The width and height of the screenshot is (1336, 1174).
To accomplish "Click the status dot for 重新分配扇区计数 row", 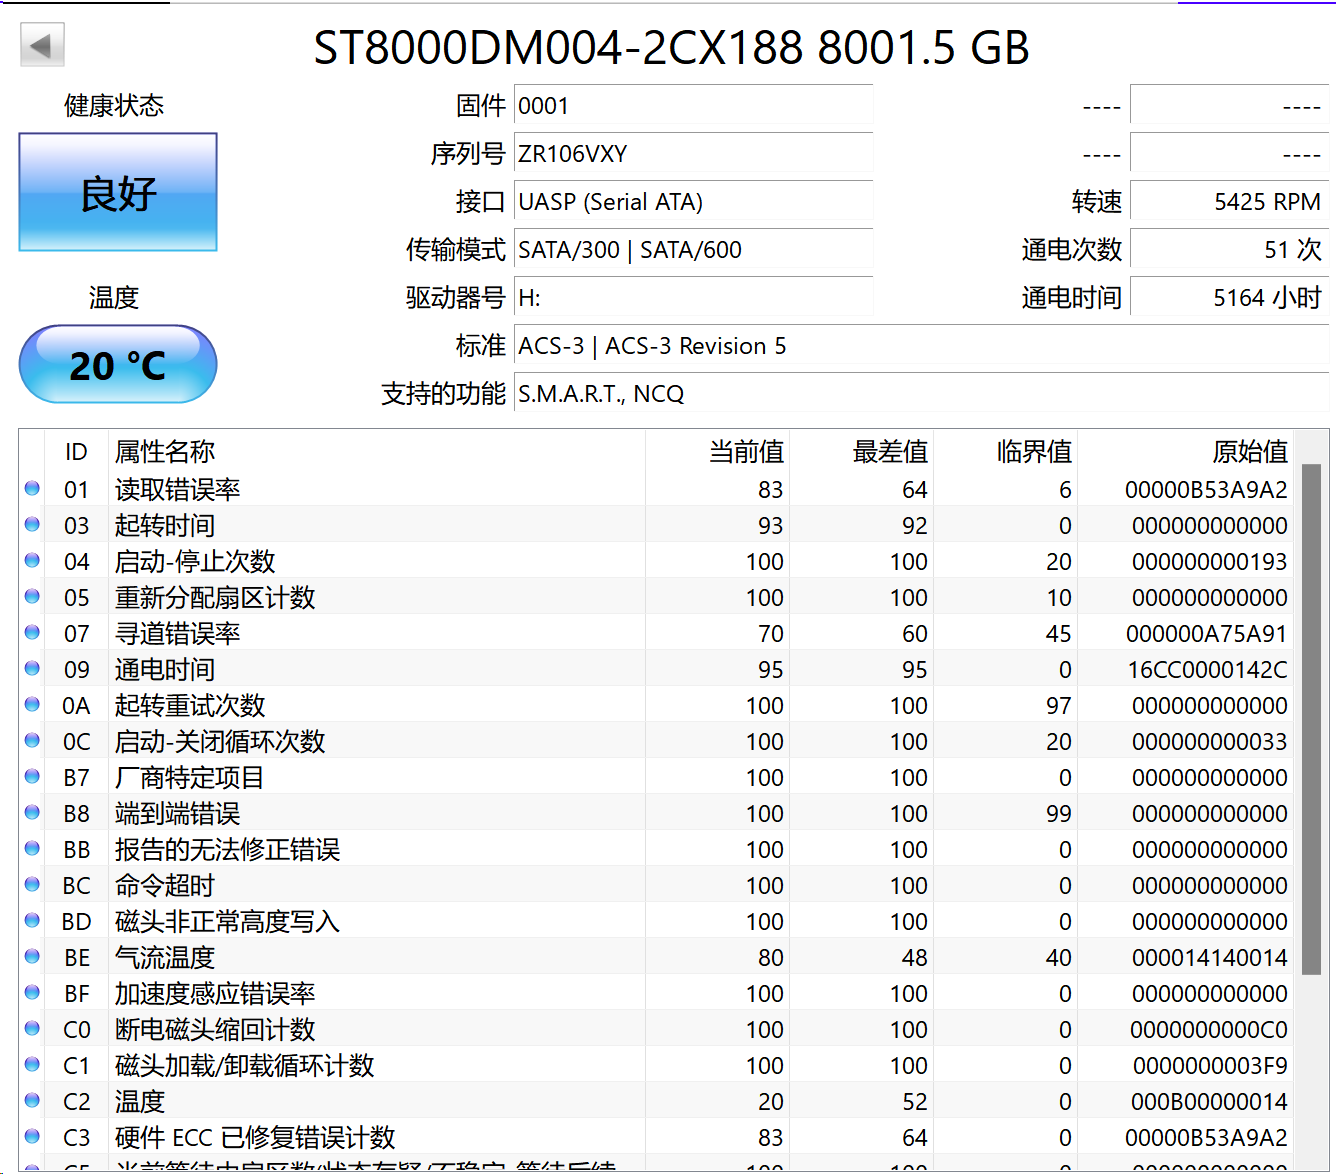I will coord(32,597).
